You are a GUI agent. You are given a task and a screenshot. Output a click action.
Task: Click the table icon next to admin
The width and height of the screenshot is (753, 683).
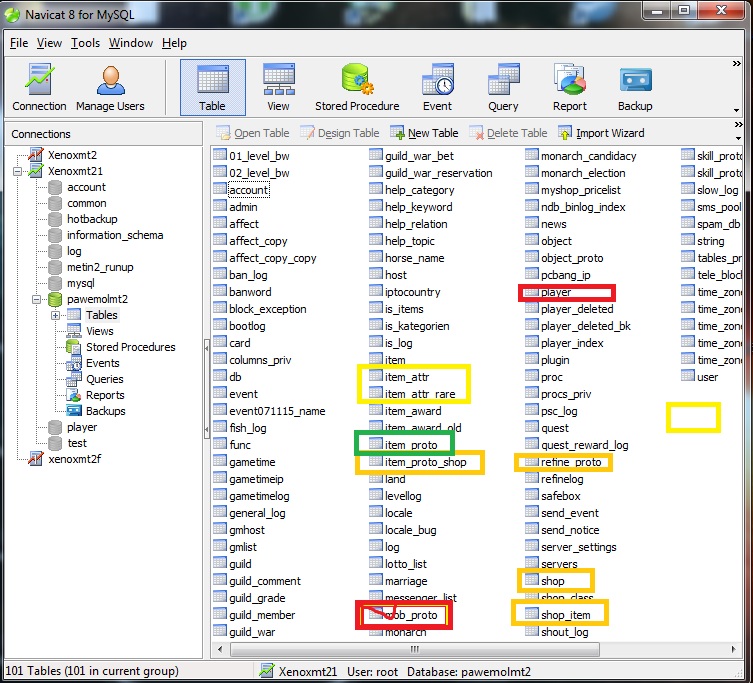coord(220,206)
